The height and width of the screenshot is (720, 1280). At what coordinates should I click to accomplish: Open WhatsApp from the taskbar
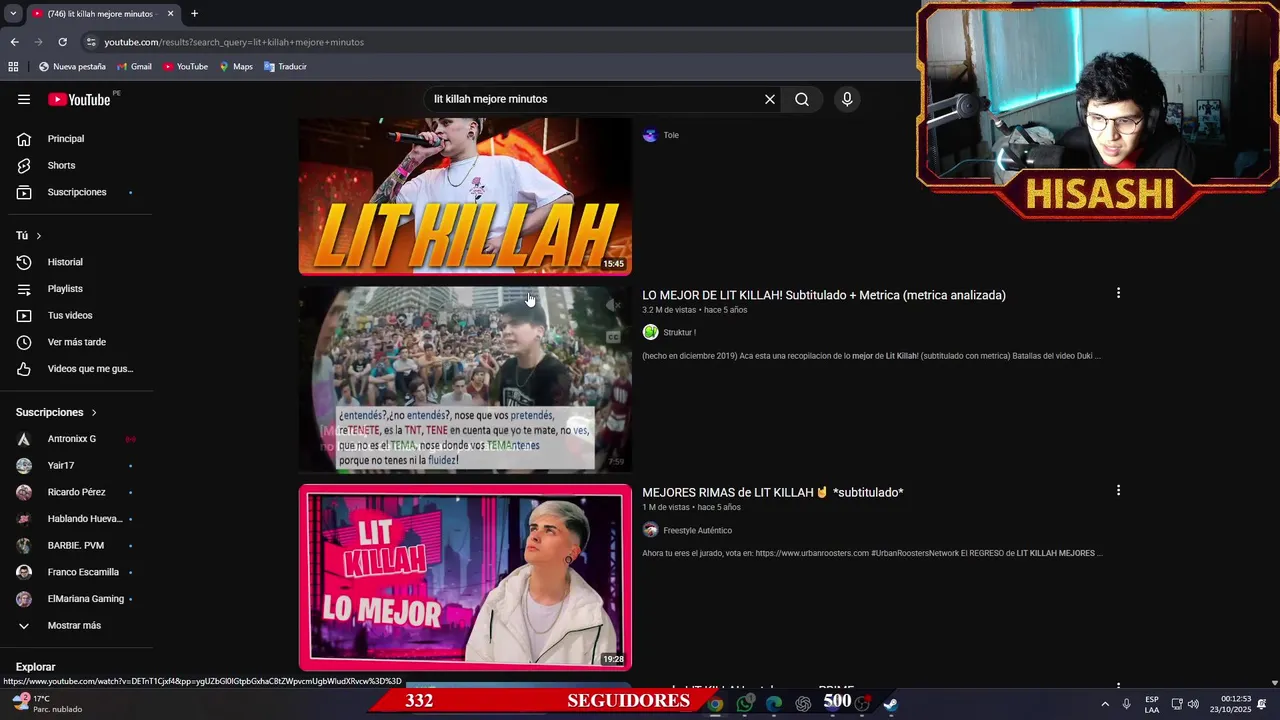[745, 704]
